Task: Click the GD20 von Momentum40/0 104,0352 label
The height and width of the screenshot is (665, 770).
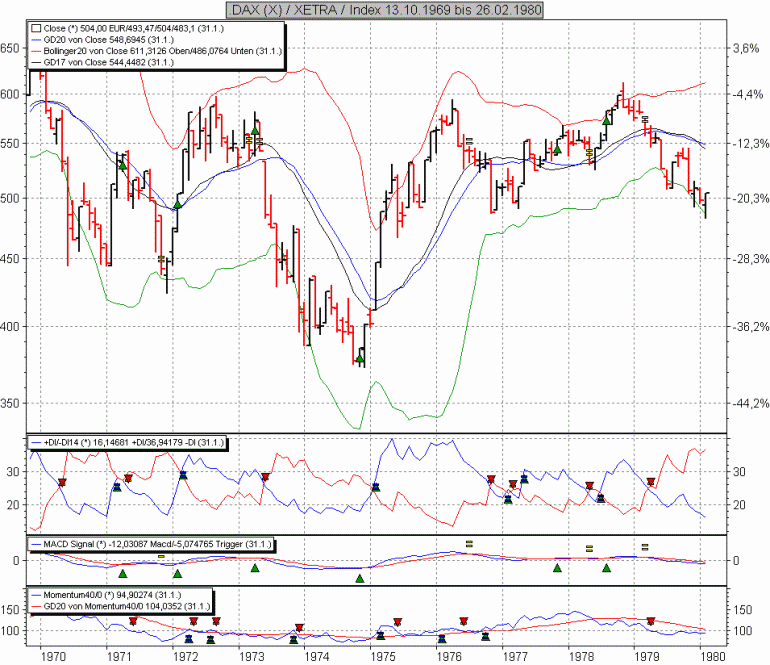Action: click(127, 606)
